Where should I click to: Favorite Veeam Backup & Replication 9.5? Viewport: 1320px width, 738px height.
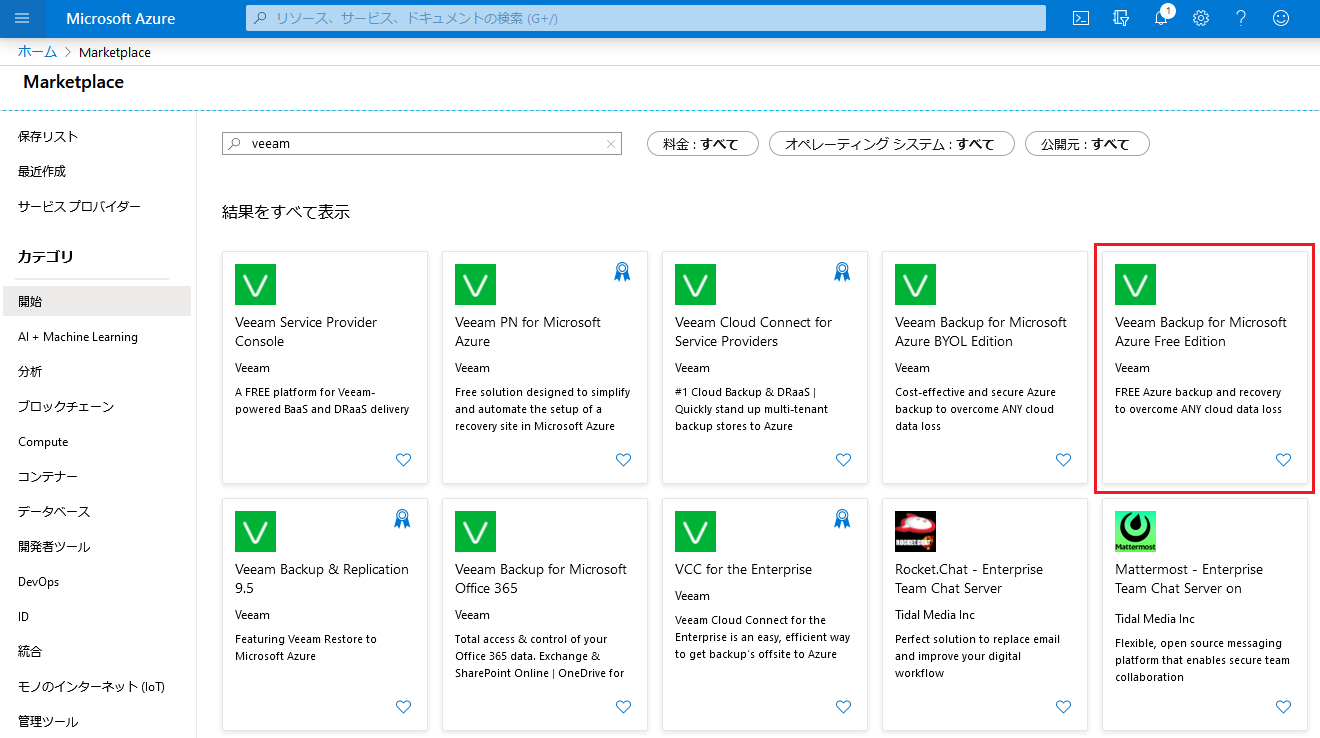(x=403, y=707)
